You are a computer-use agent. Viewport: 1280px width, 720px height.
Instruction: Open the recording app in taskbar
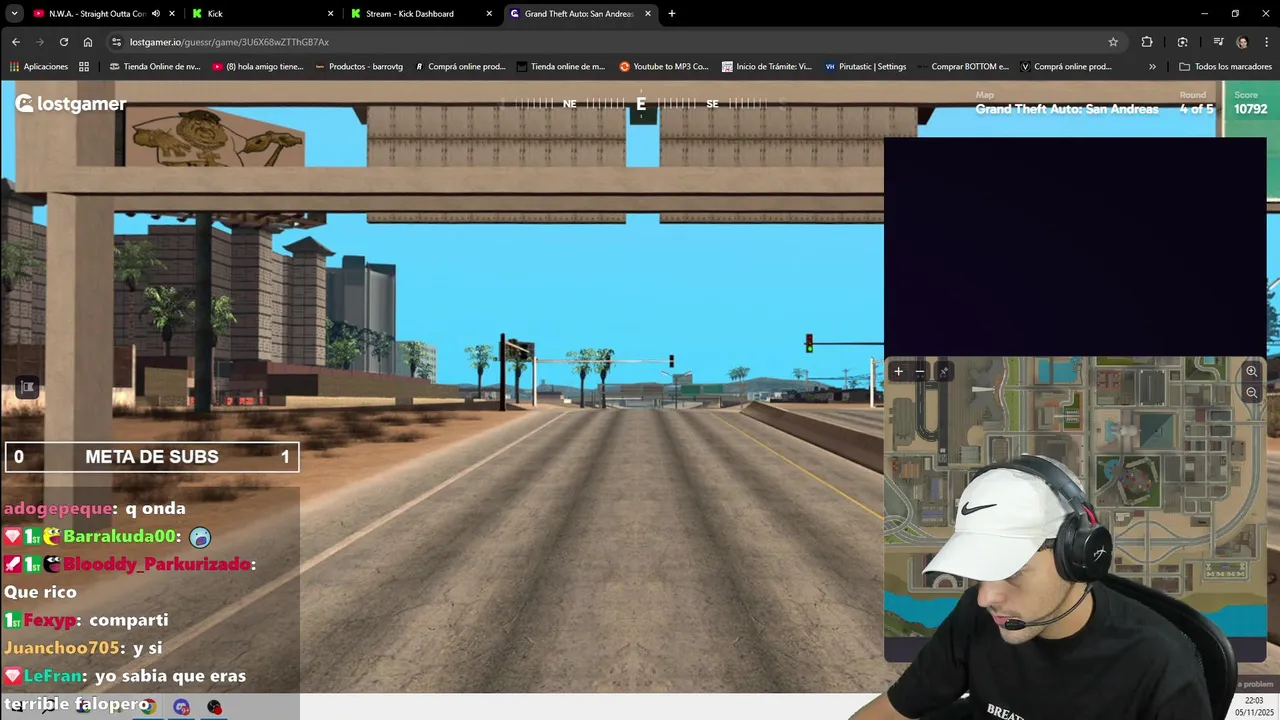(x=214, y=707)
